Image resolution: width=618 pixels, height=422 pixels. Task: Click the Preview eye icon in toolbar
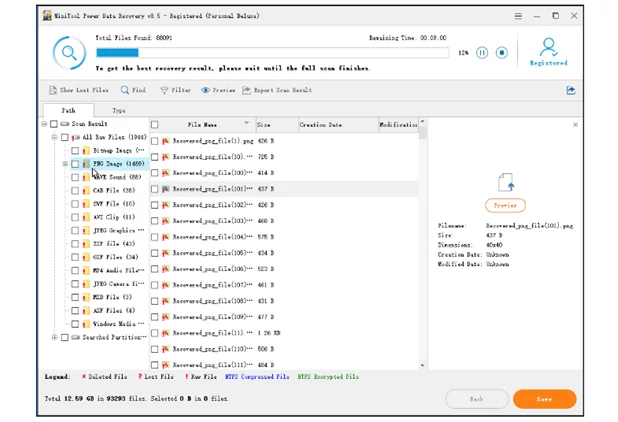(206, 90)
